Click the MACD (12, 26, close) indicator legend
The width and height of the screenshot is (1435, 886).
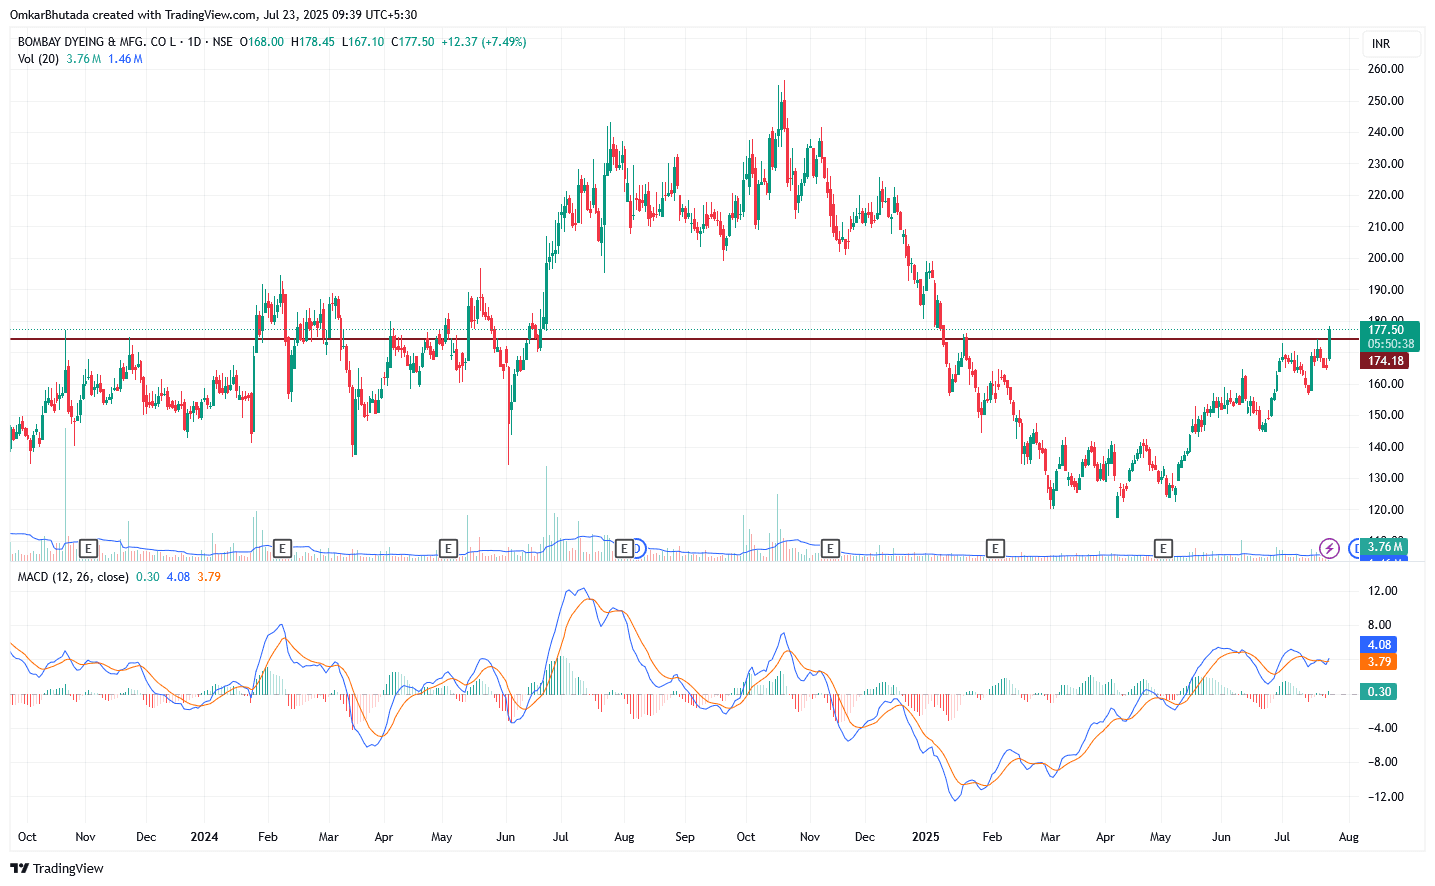pos(73,577)
